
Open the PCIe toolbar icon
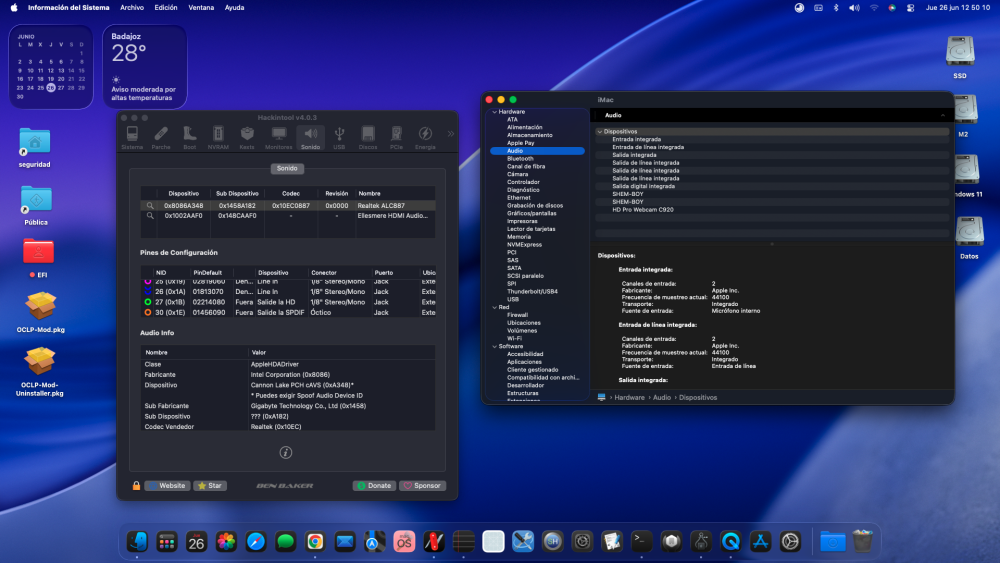(396, 138)
